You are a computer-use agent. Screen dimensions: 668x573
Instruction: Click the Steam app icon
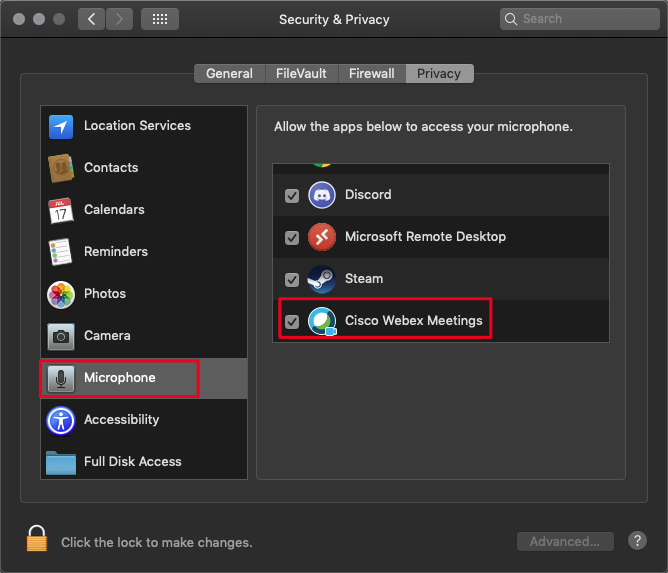click(x=321, y=279)
